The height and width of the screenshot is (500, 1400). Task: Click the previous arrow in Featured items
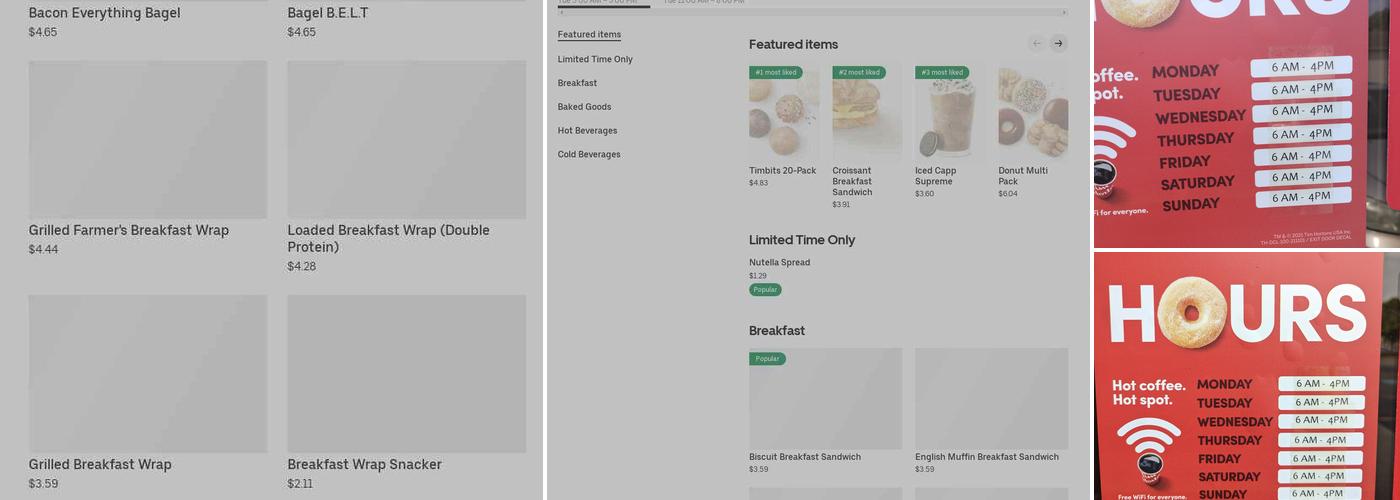(1037, 43)
